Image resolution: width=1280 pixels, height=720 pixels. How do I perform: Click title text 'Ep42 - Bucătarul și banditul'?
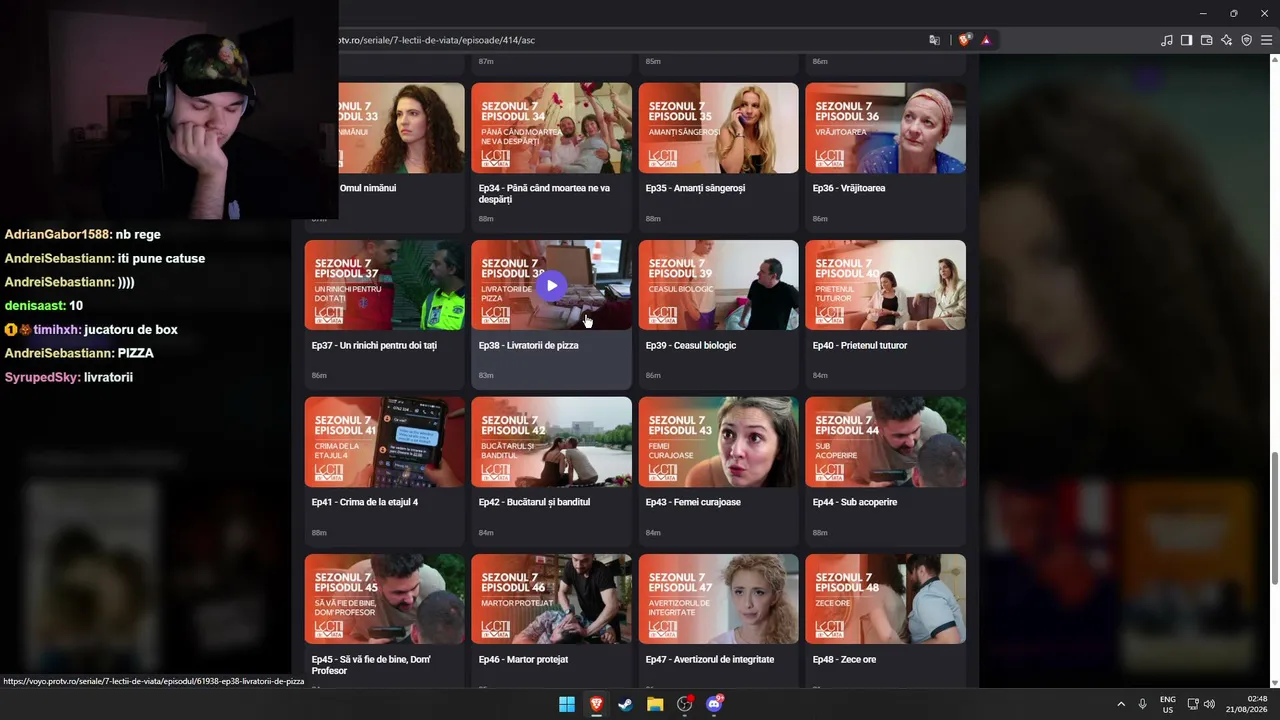[x=534, y=502]
